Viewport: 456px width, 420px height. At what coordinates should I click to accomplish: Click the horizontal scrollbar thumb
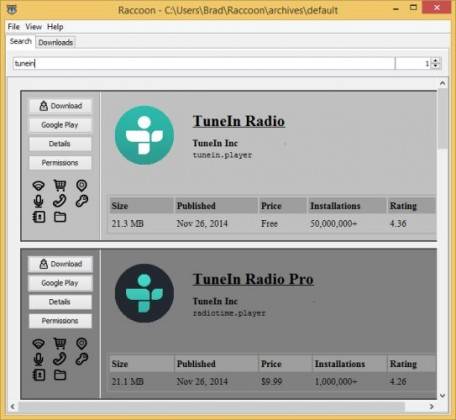pos(211,406)
